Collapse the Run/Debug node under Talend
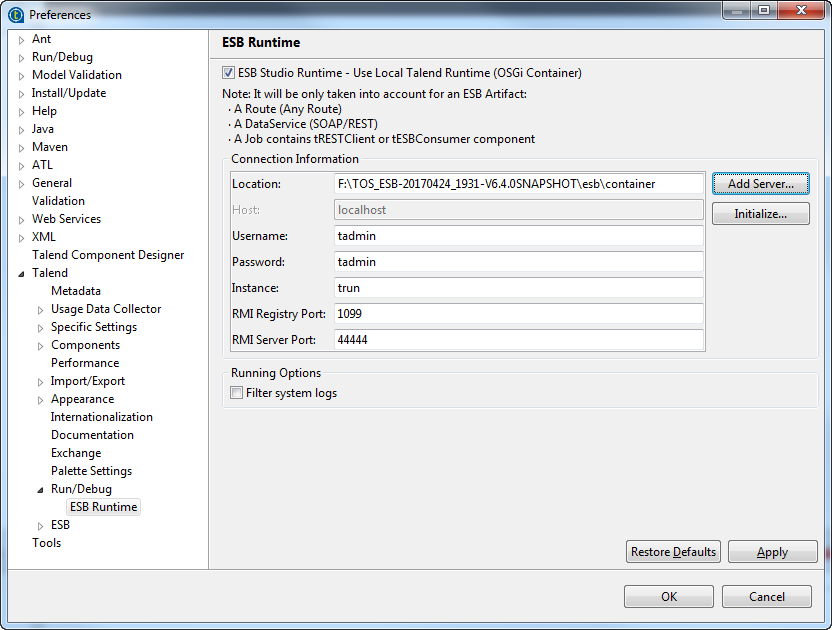The width and height of the screenshot is (832, 630). coord(40,490)
